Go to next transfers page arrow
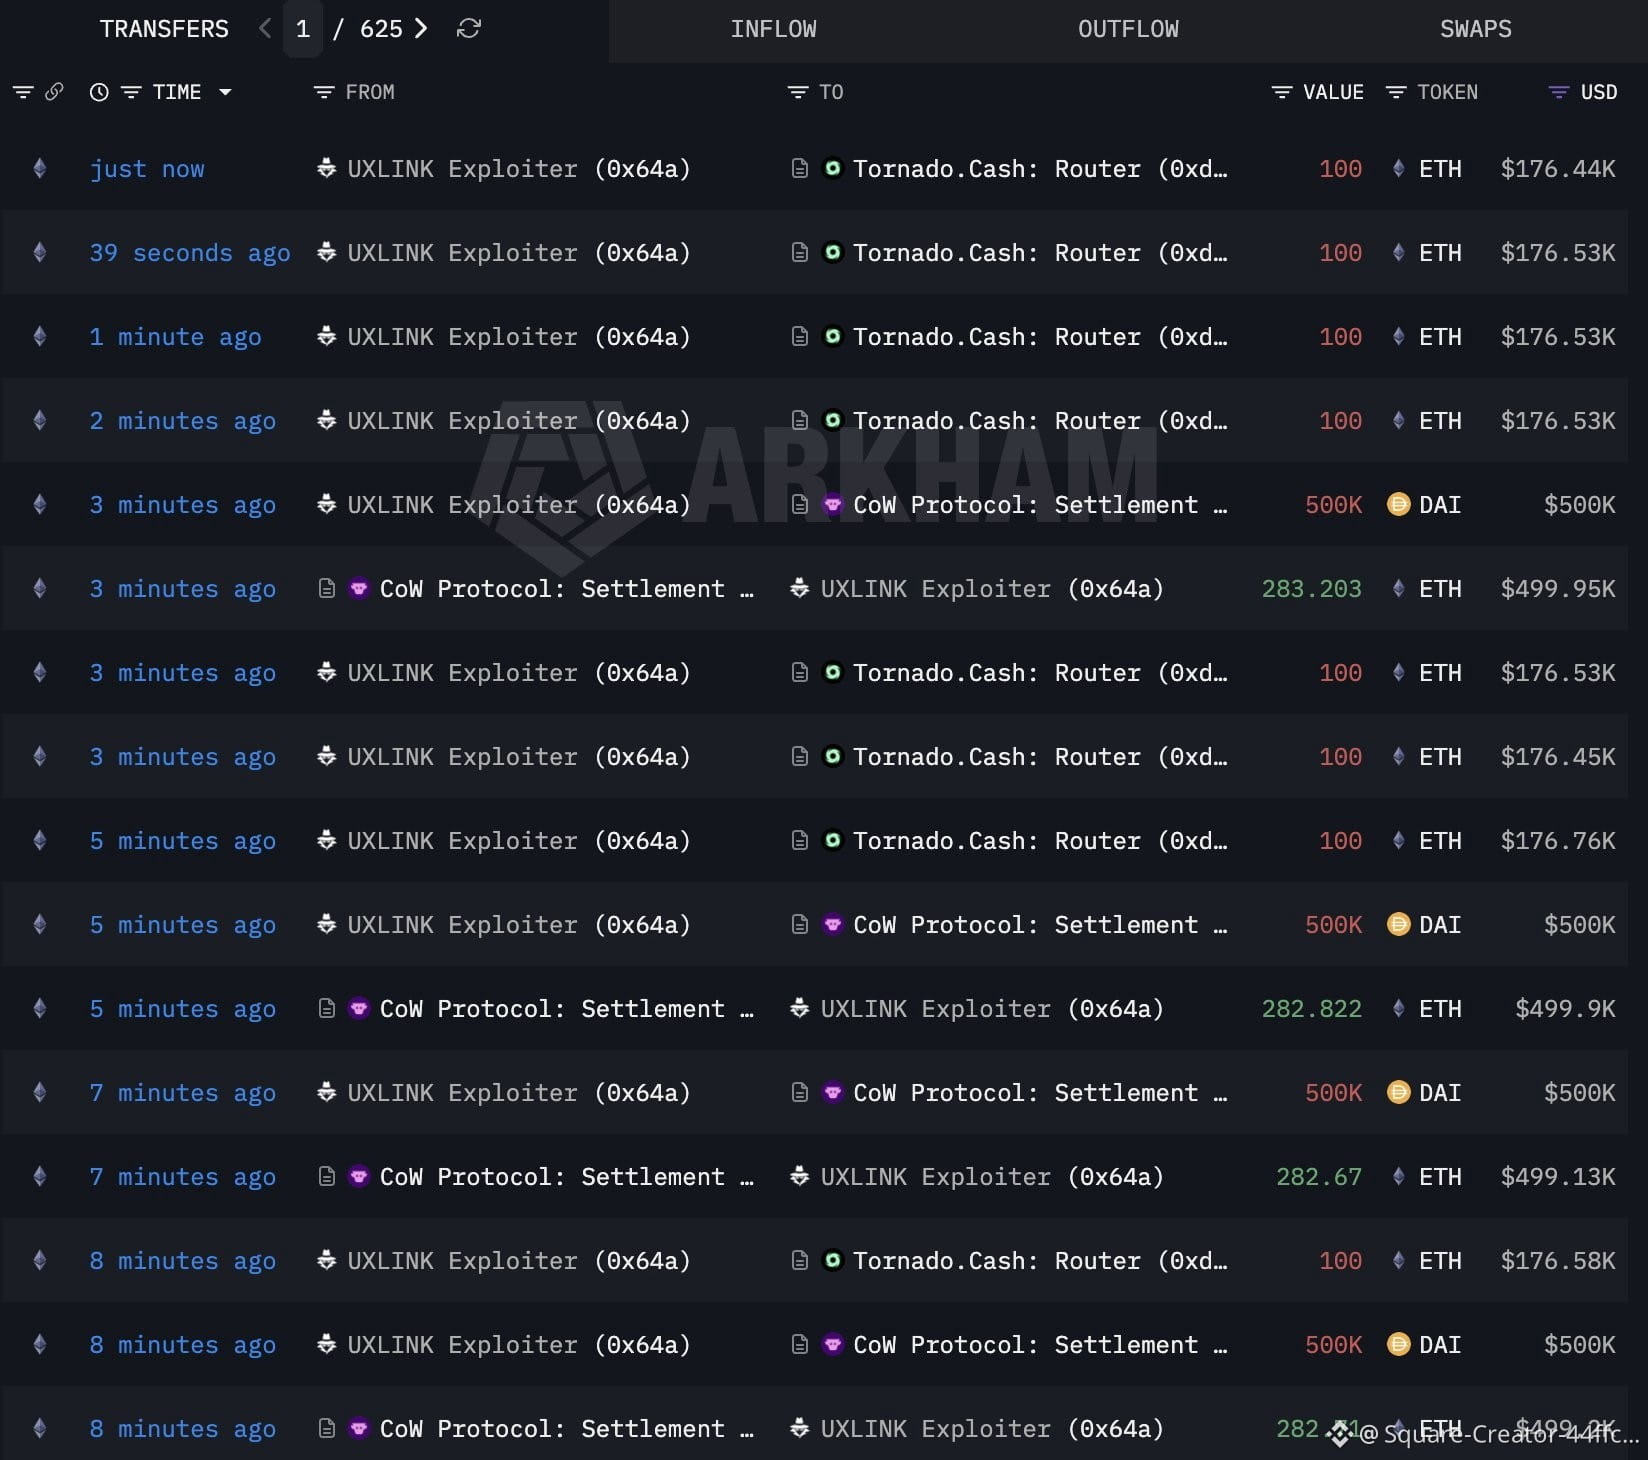1648x1460 pixels. (x=421, y=29)
